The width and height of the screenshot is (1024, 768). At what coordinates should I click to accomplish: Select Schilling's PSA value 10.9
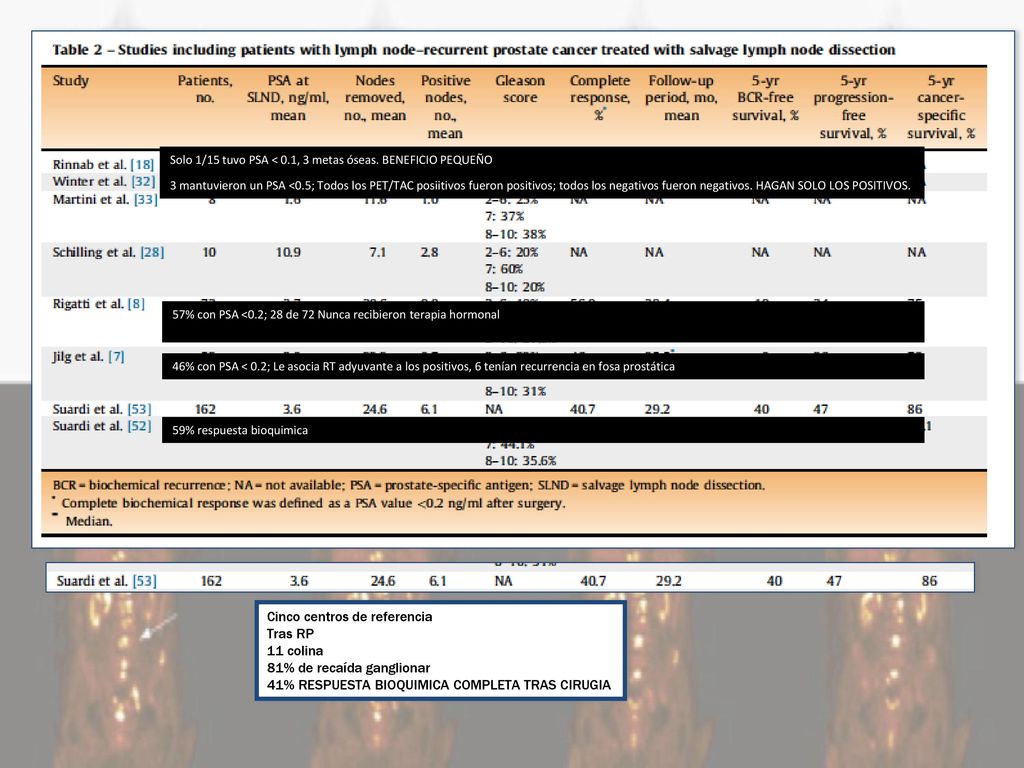coord(288,252)
